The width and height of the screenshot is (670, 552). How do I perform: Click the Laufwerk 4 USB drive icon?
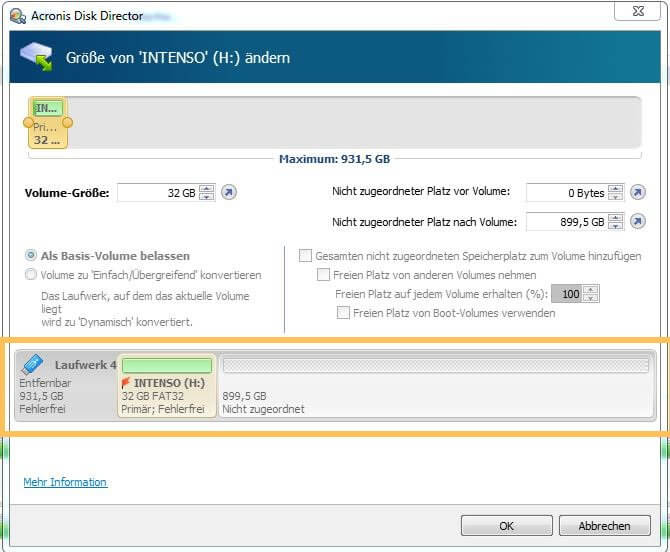click(x=33, y=365)
